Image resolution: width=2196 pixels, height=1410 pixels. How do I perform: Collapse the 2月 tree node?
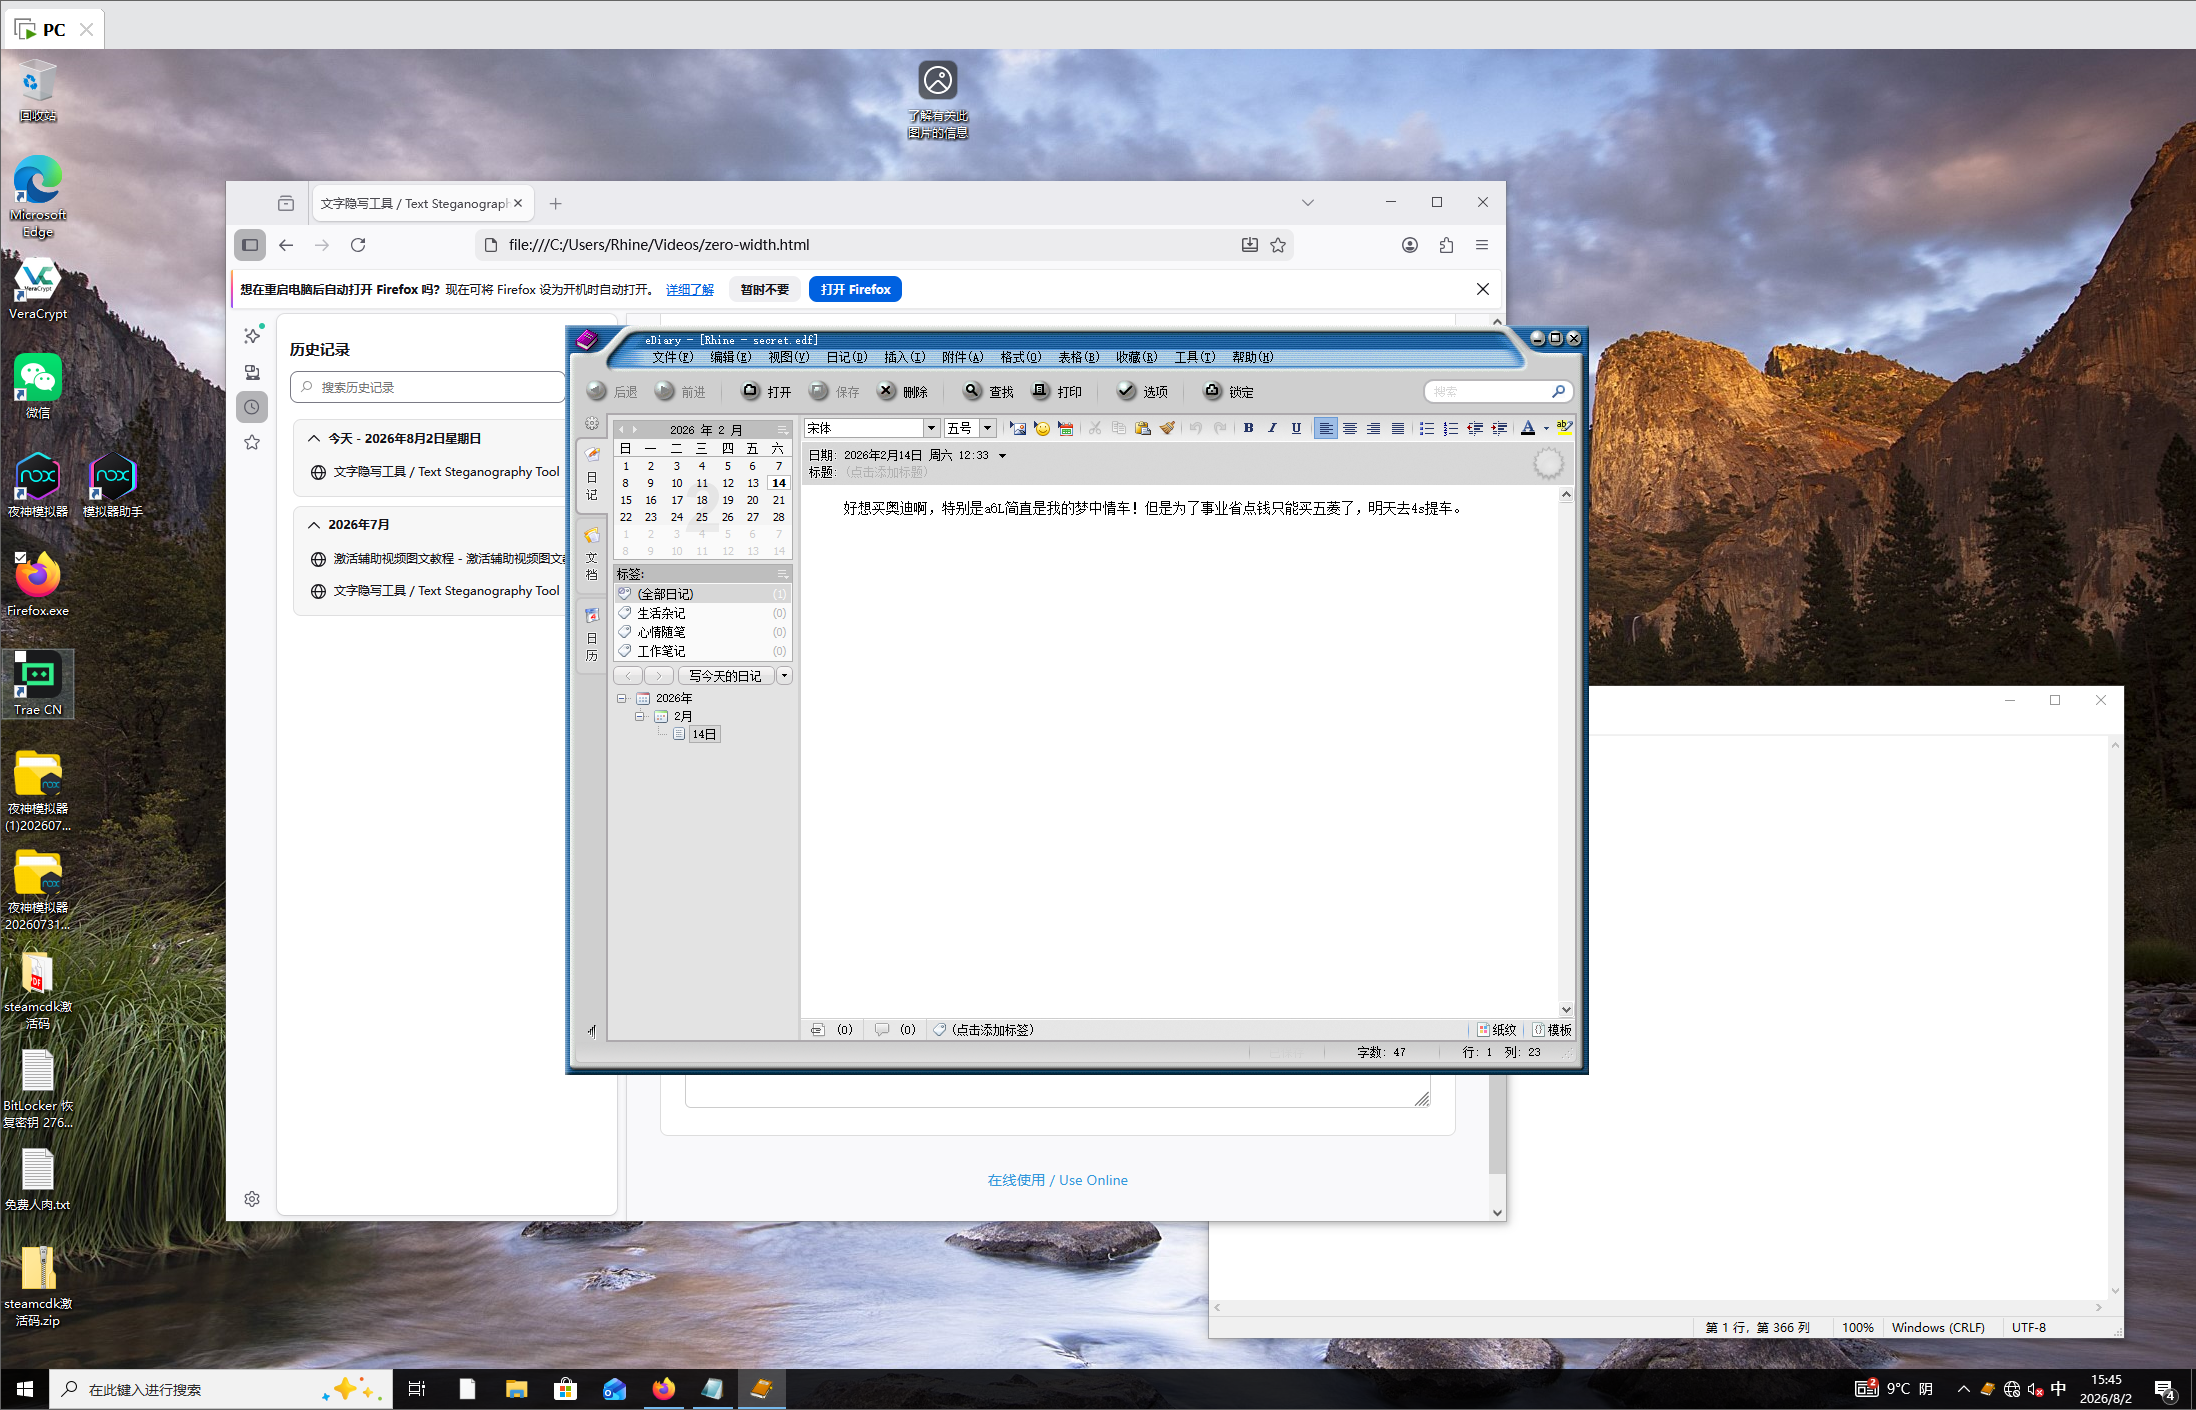(x=639, y=716)
